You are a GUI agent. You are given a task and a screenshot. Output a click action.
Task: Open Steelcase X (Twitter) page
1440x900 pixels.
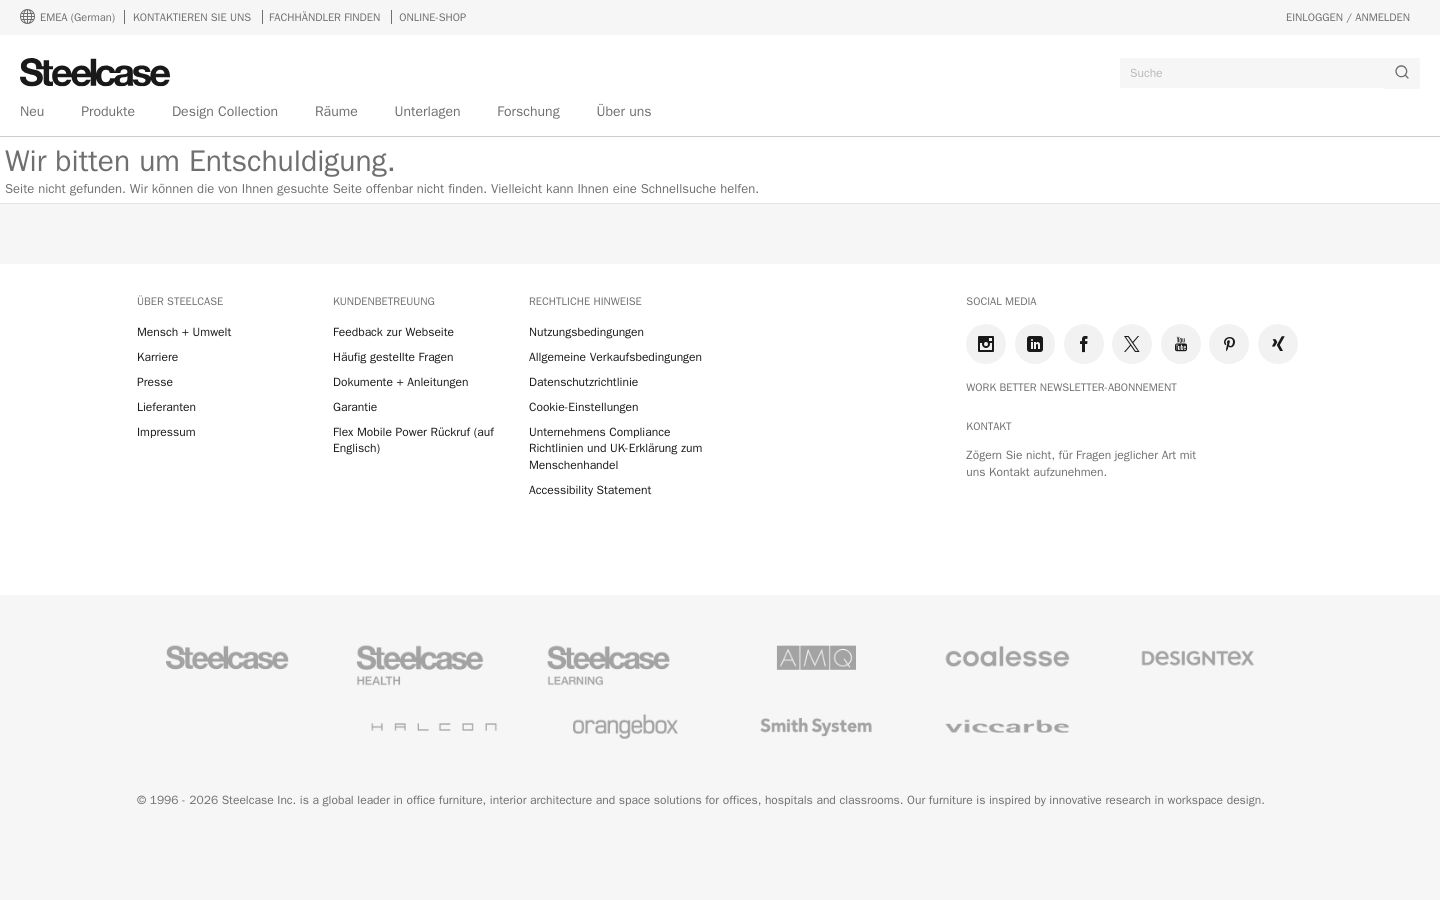[1132, 344]
